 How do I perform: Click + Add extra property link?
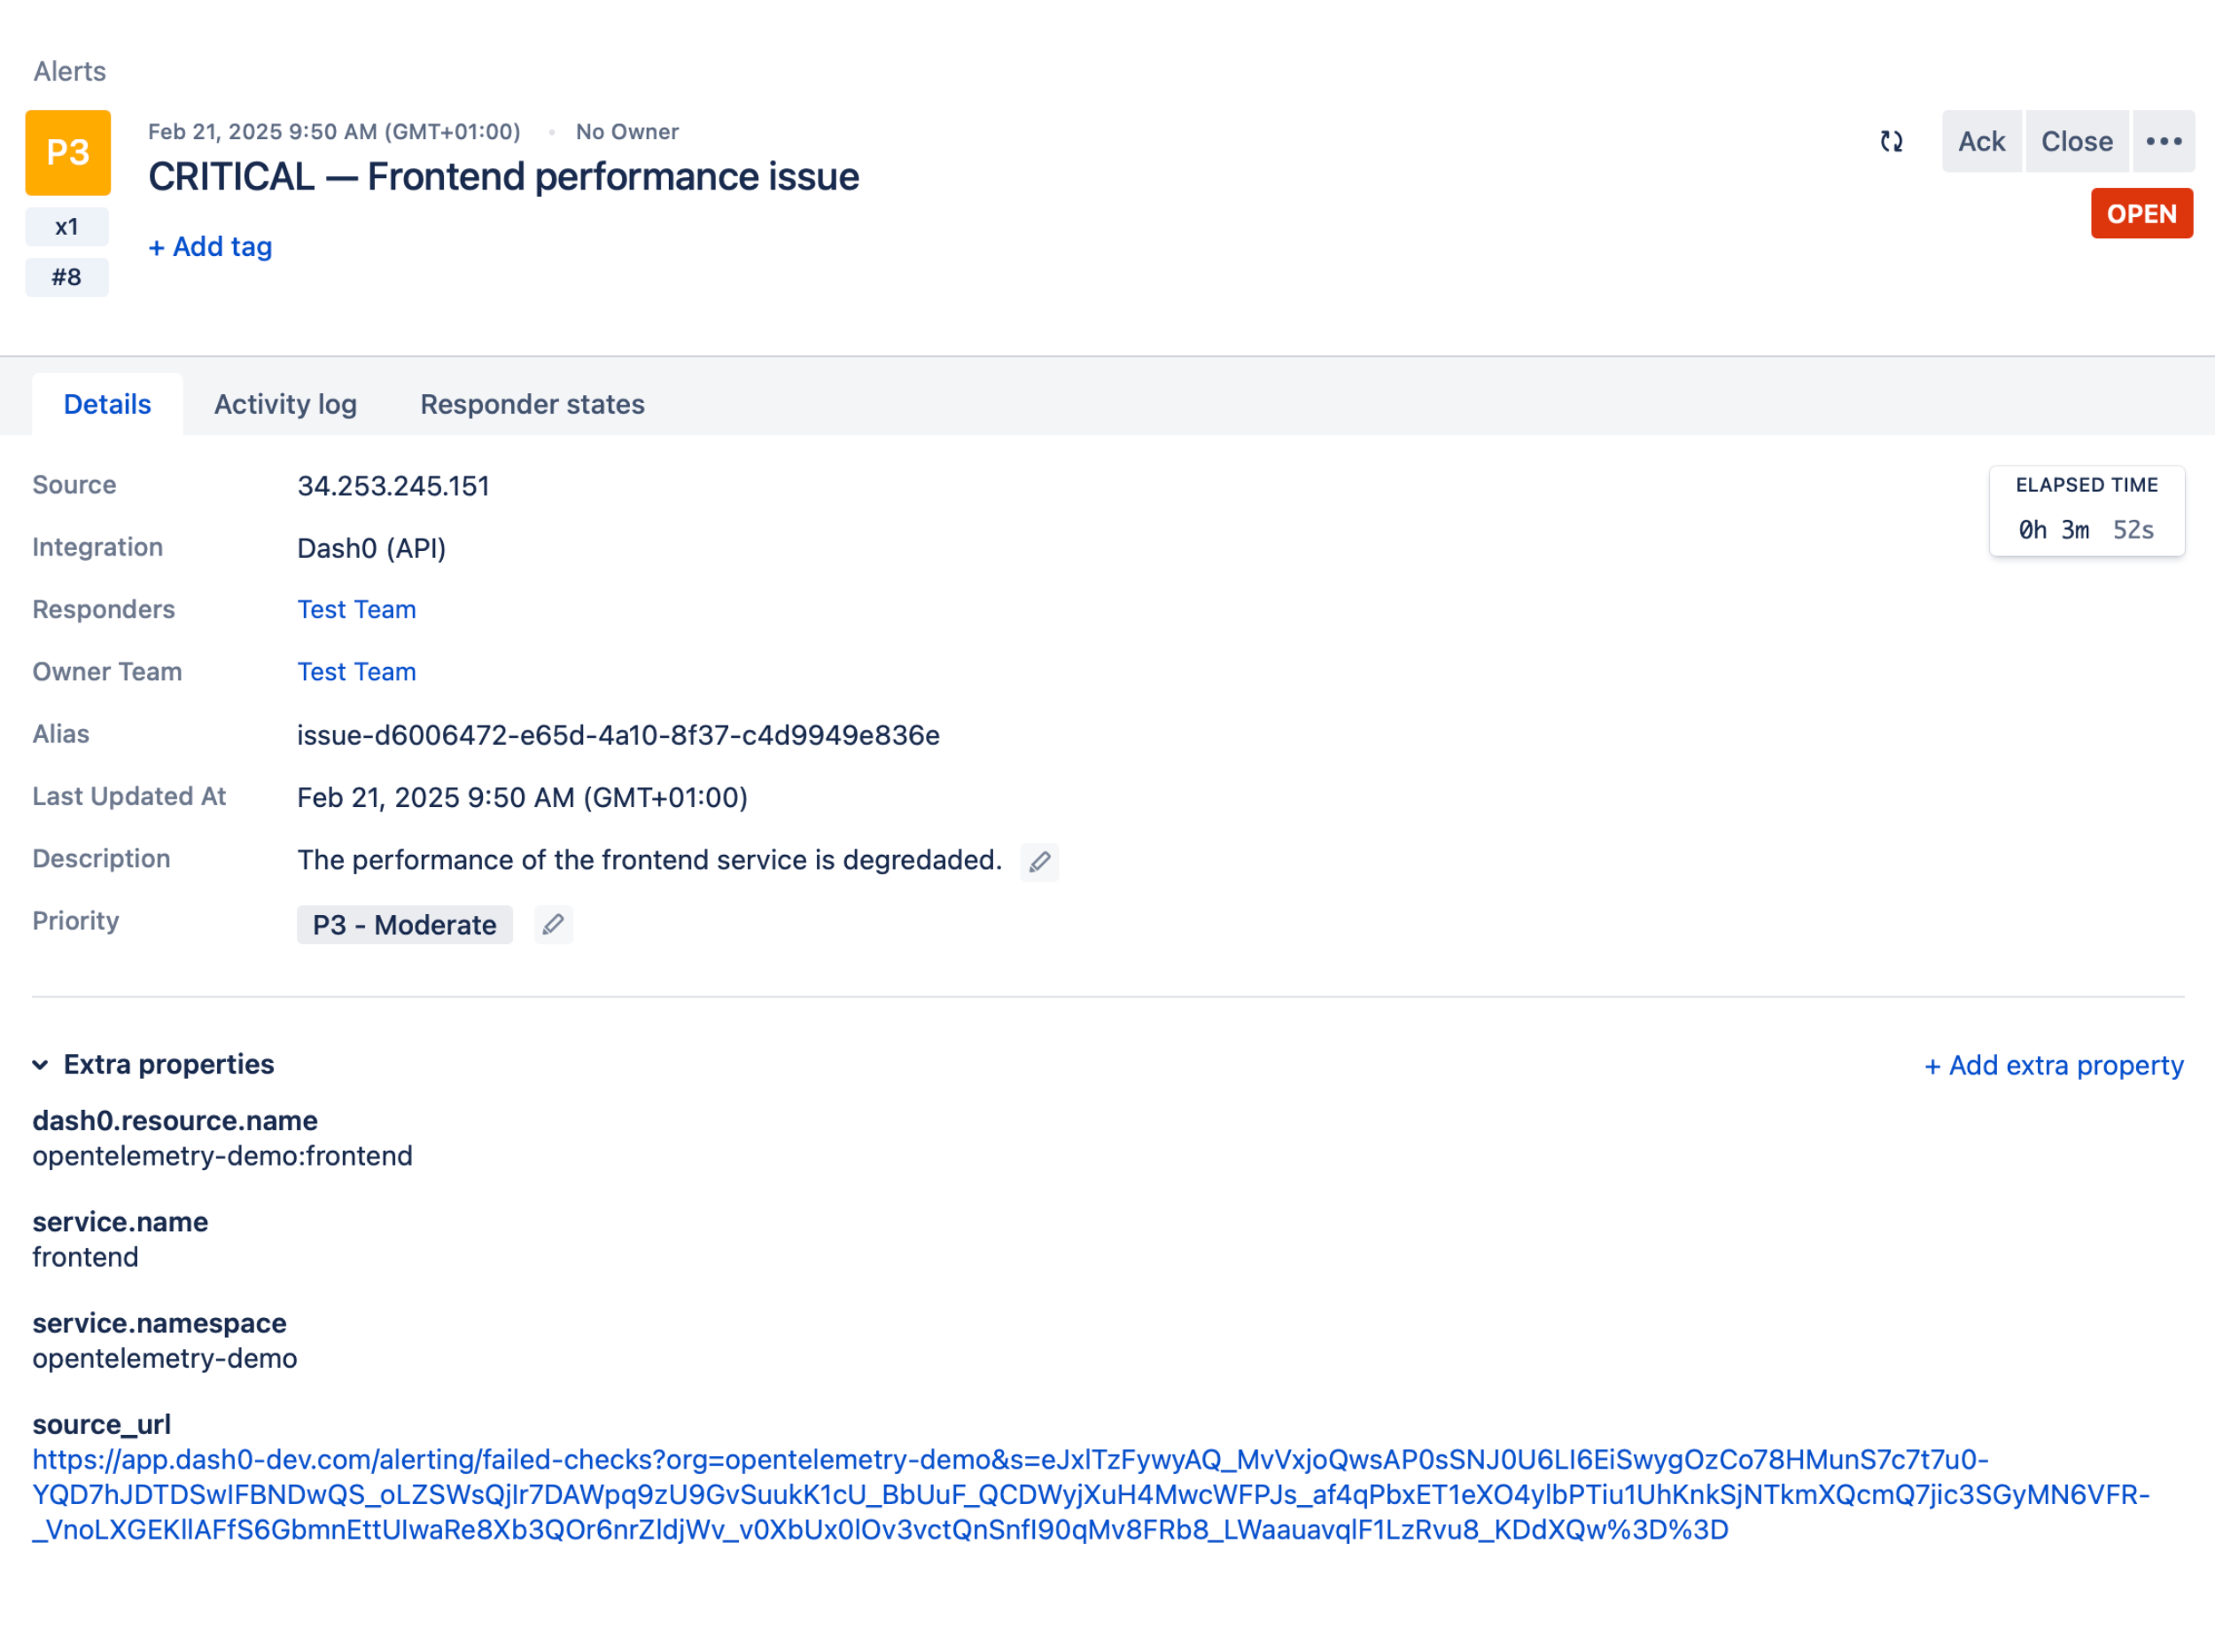2053,1066
